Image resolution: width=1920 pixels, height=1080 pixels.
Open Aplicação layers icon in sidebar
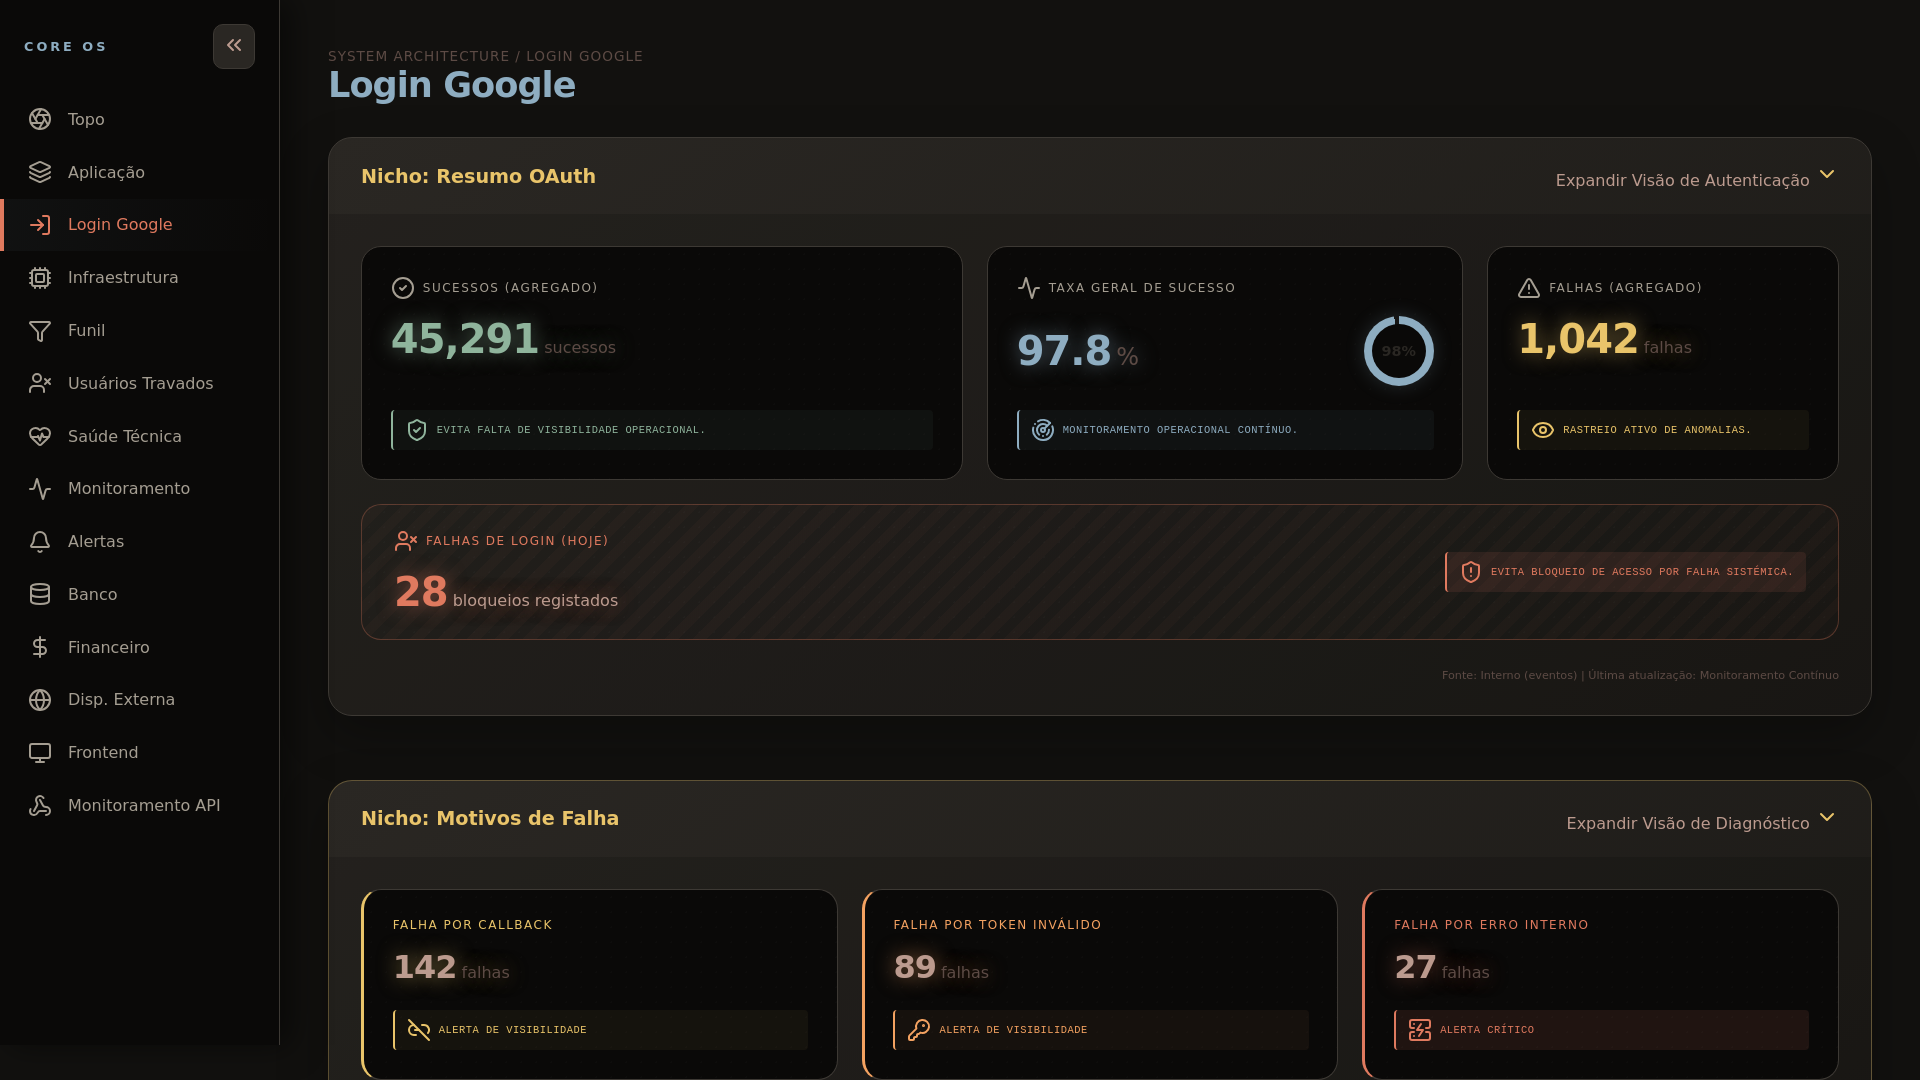click(x=40, y=172)
